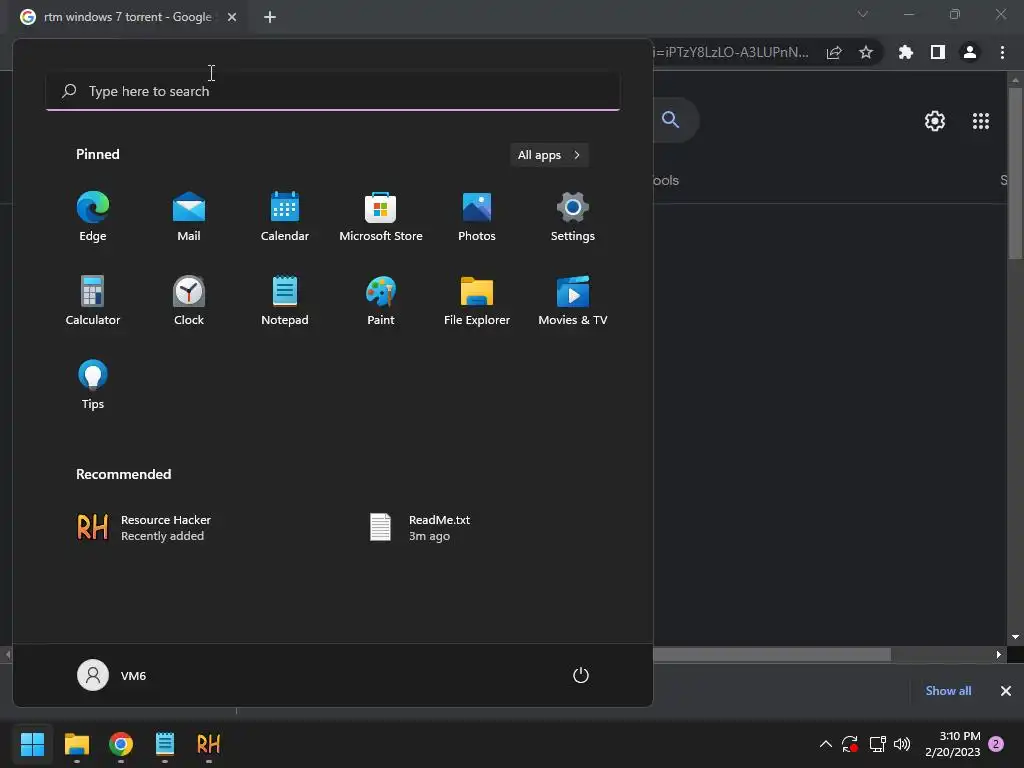This screenshot has height=768, width=1024.
Task: Open Chrome profile icon
Action: [970, 53]
